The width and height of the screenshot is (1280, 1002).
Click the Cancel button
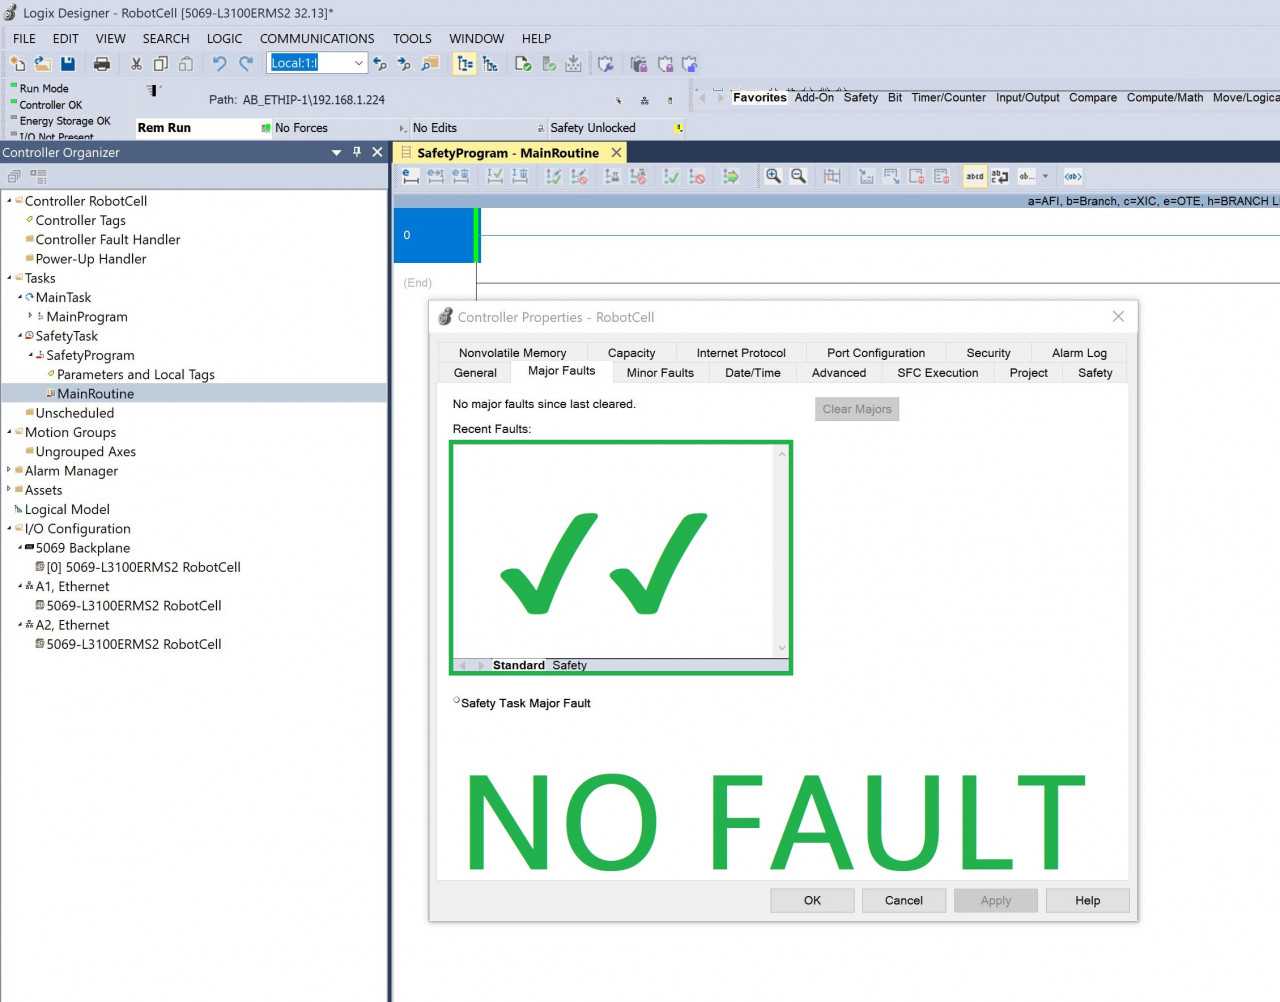[904, 900]
